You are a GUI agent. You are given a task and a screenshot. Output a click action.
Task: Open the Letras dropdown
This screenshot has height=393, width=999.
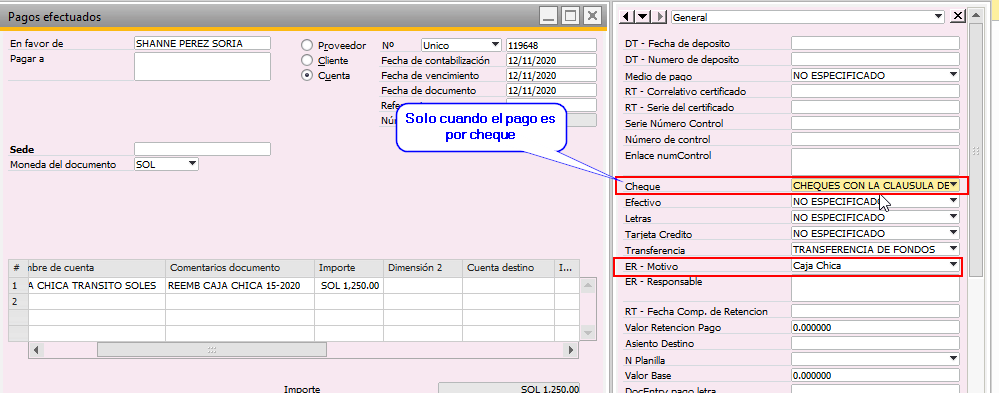click(875, 217)
